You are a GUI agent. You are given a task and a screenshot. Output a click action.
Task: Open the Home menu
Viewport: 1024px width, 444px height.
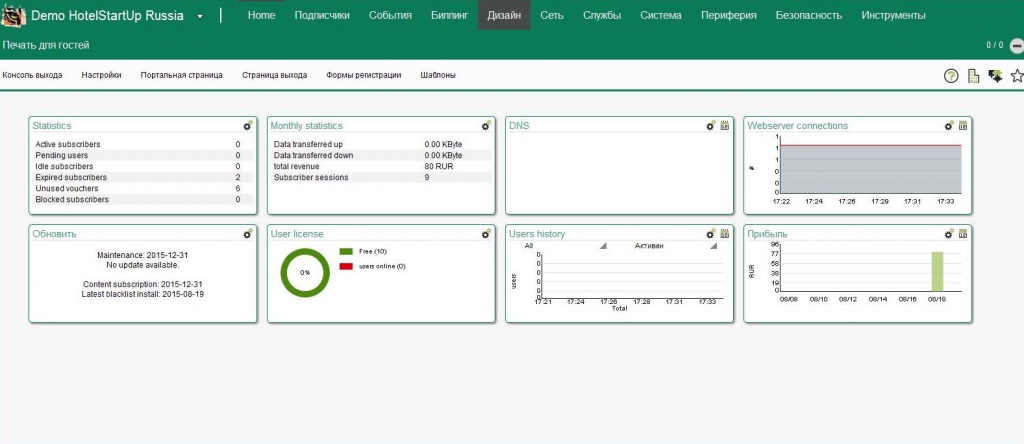click(261, 15)
